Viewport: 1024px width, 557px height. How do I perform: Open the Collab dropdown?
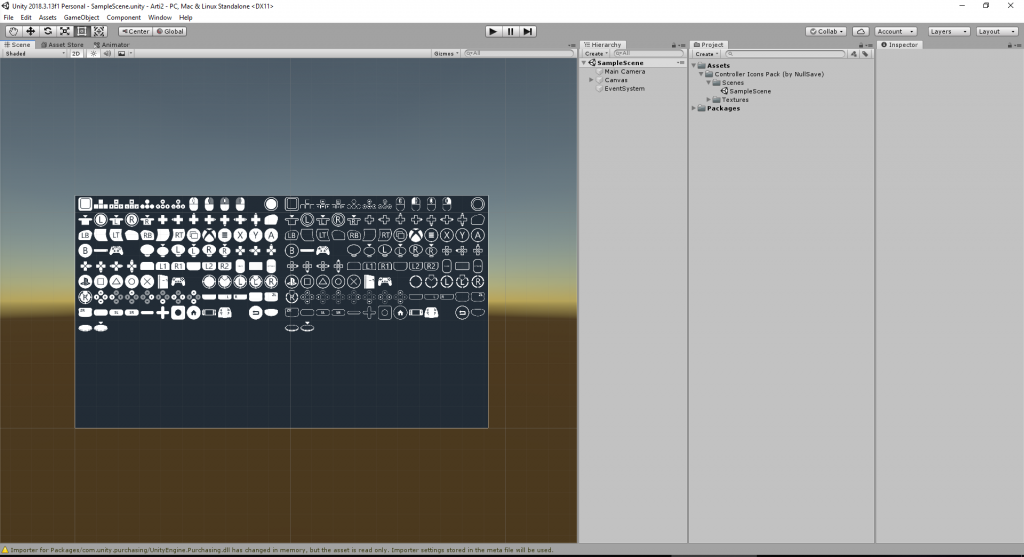coord(827,31)
